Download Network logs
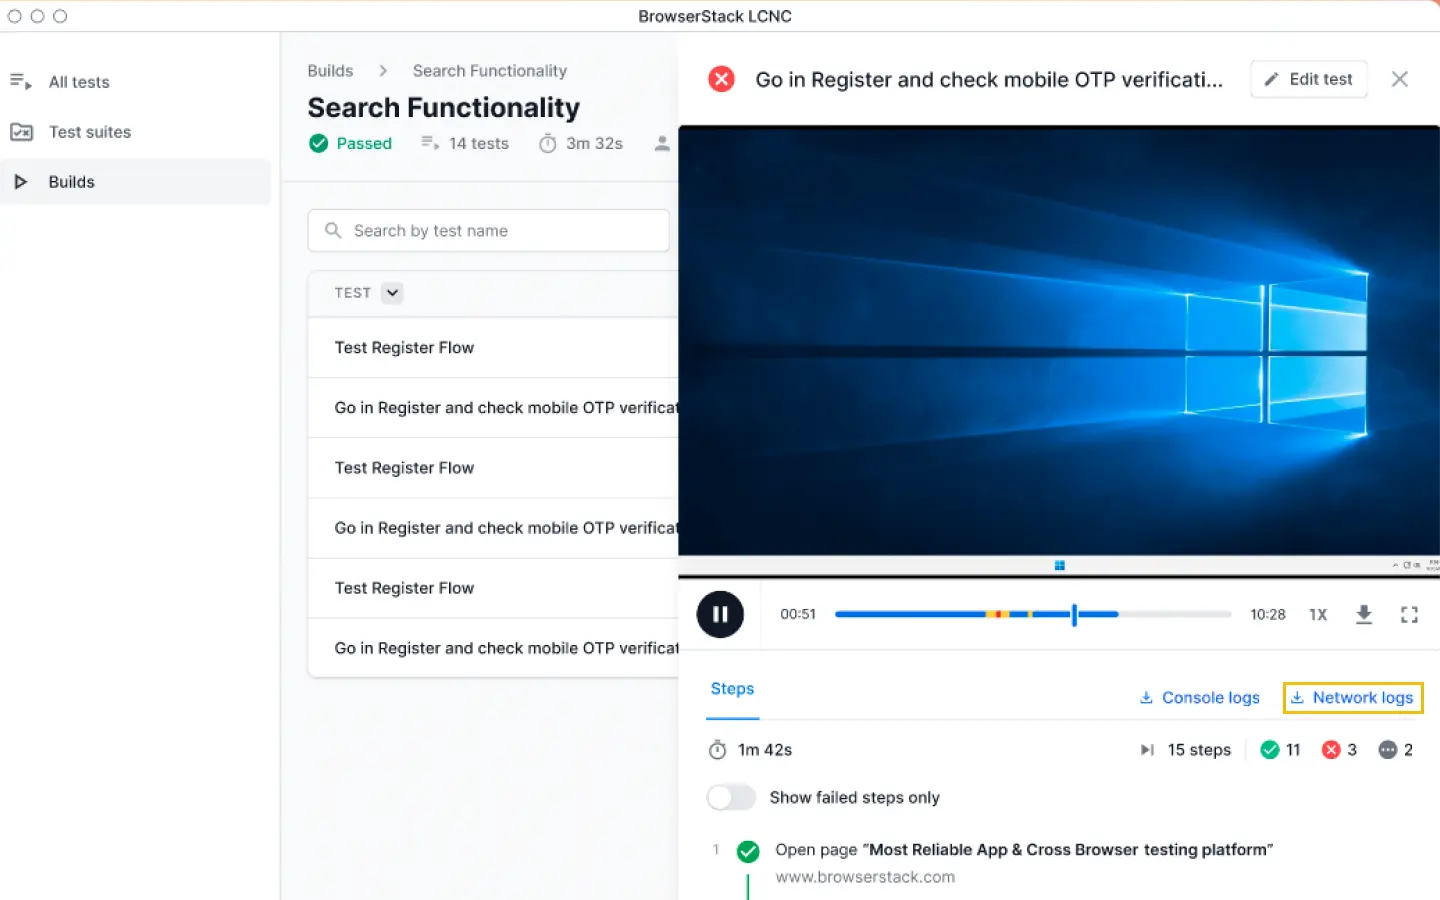 [1352, 698]
